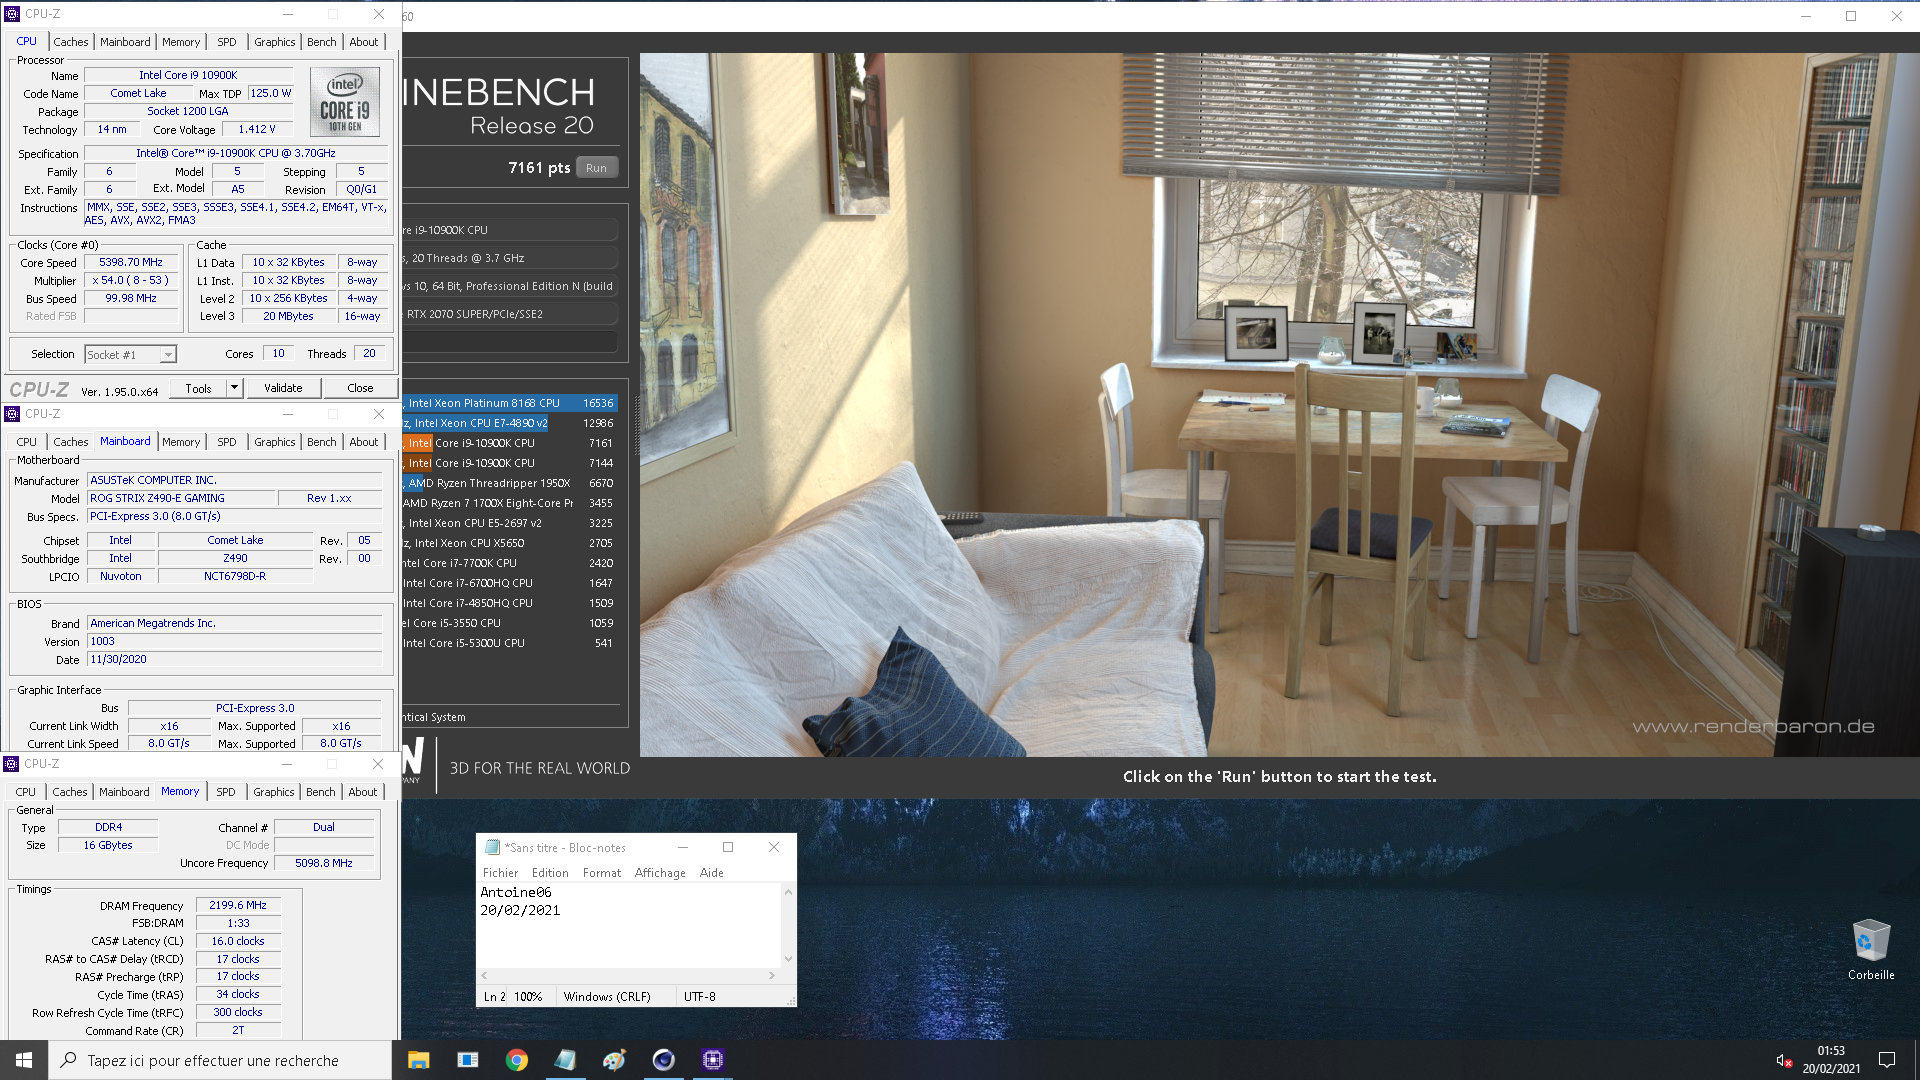The width and height of the screenshot is (1920, 1080).
Task: Click the Tools button in CPU-Z
Action: click(x=198, y=388)
